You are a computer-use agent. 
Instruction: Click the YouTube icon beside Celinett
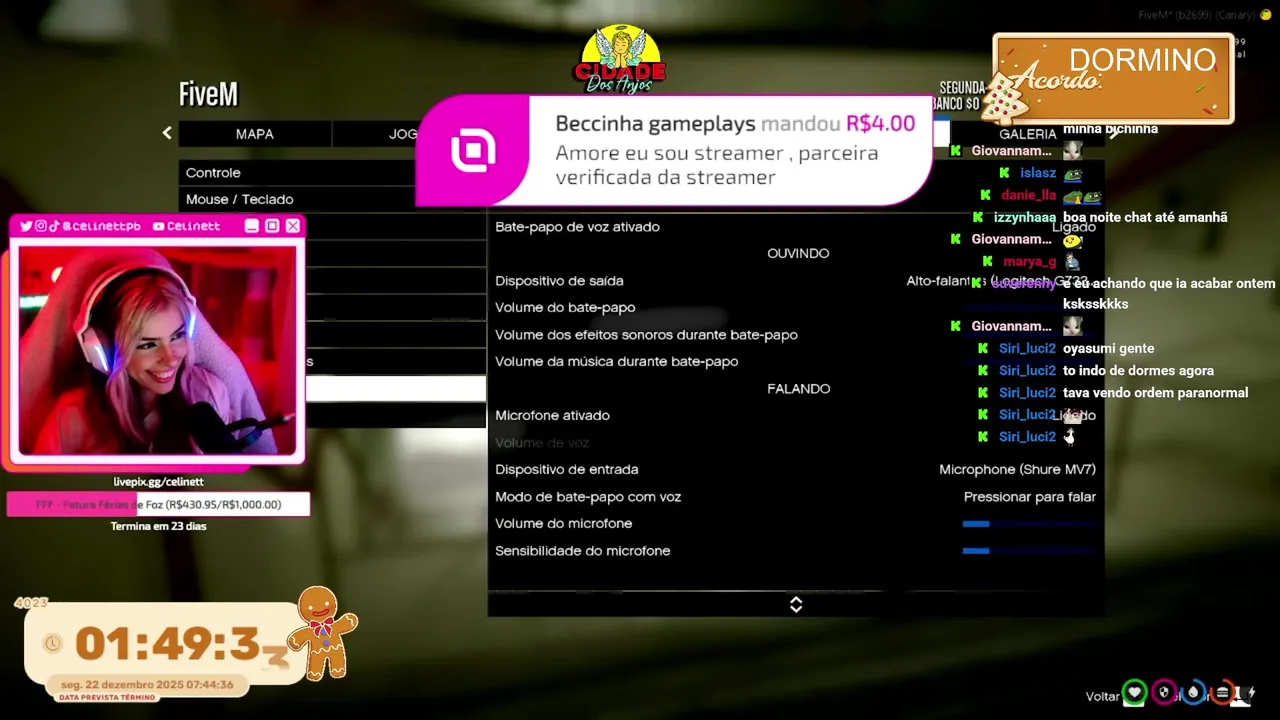158,227
